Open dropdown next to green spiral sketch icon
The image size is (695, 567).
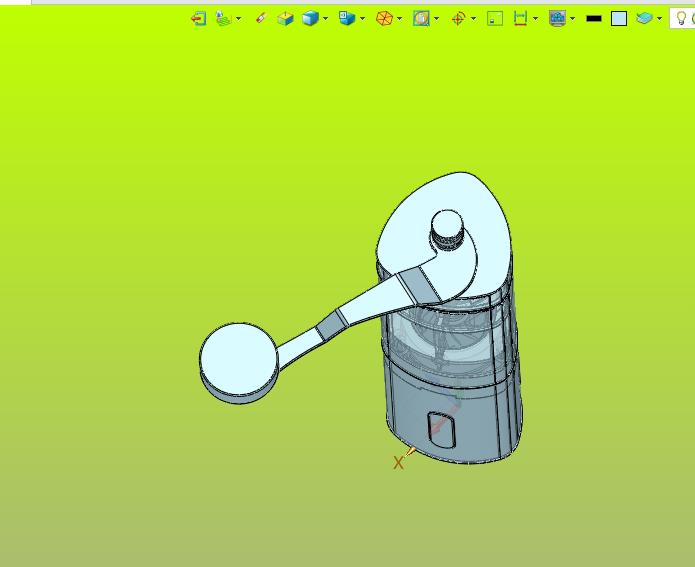pos(239,19)
